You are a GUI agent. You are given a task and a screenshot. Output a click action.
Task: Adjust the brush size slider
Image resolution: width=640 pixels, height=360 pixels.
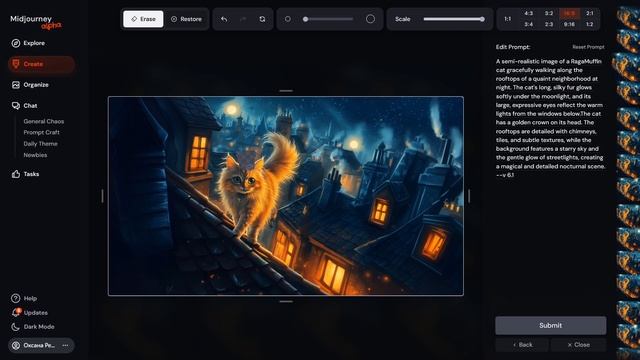click(329, 19)
